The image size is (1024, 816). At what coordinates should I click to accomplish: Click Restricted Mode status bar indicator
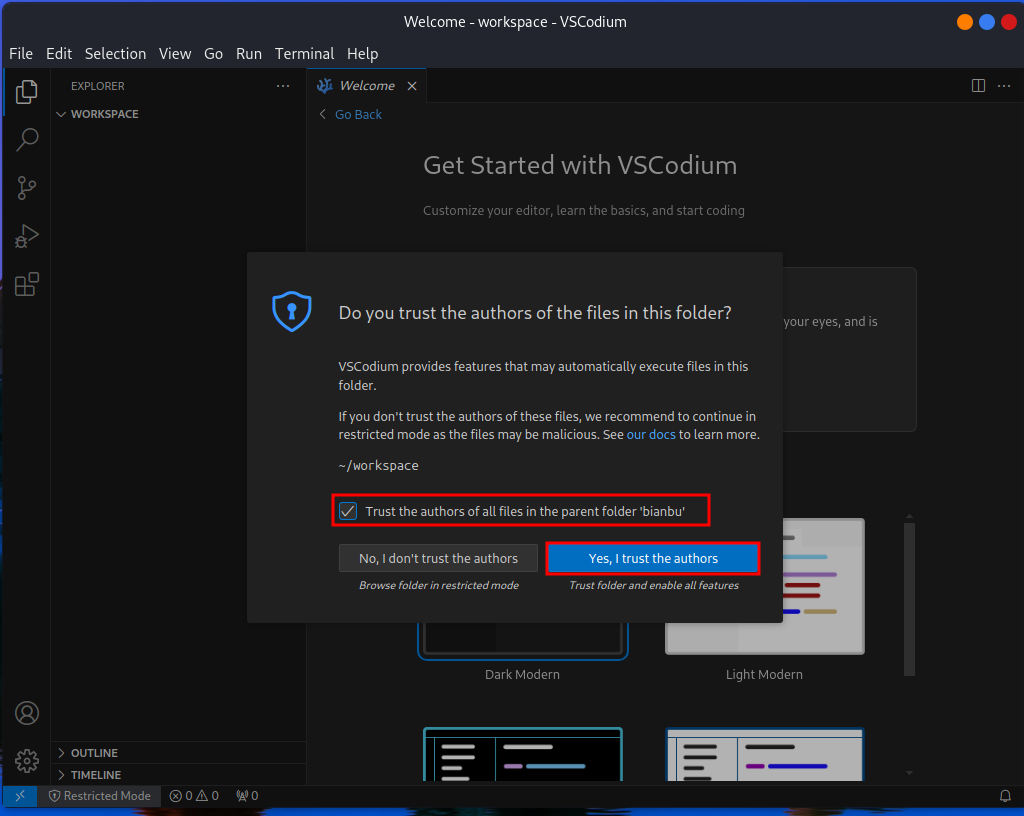point(100,796)
